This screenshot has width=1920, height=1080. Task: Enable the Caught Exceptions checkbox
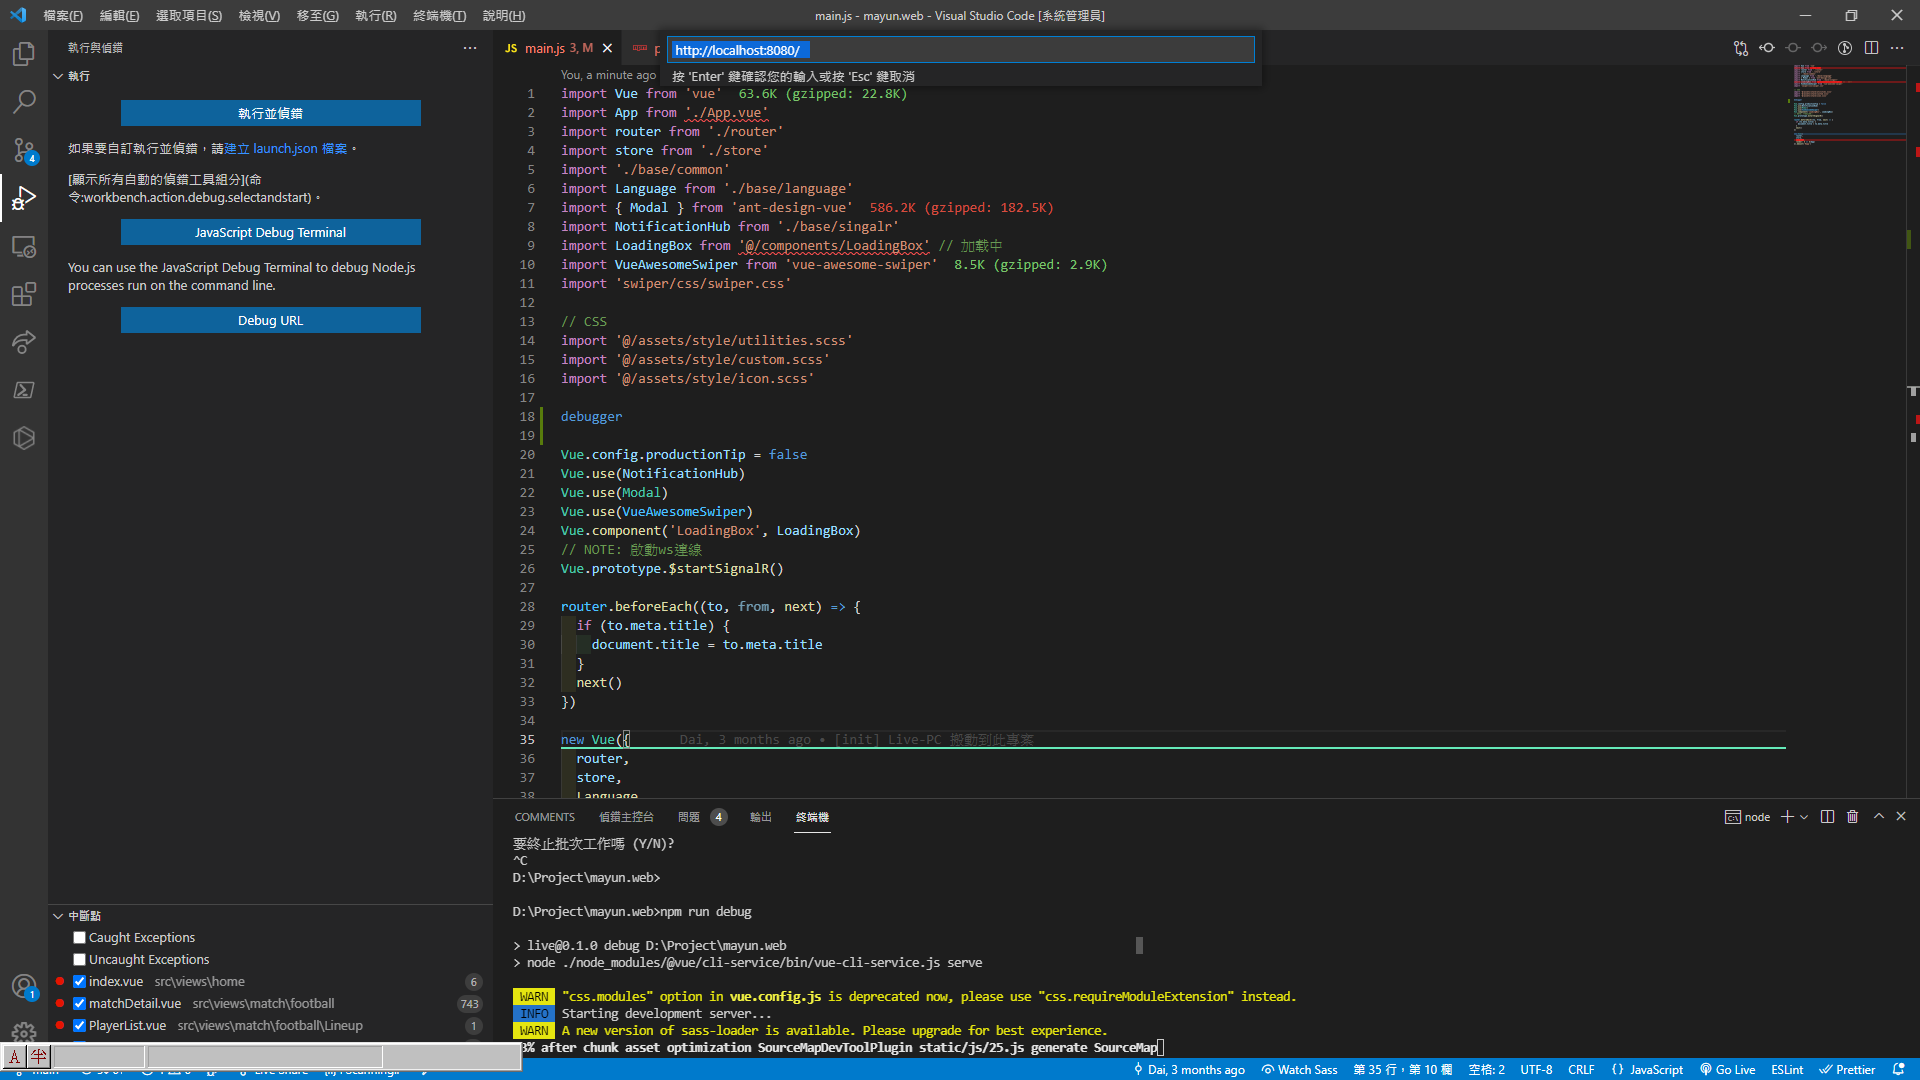(x=79, y=937)
